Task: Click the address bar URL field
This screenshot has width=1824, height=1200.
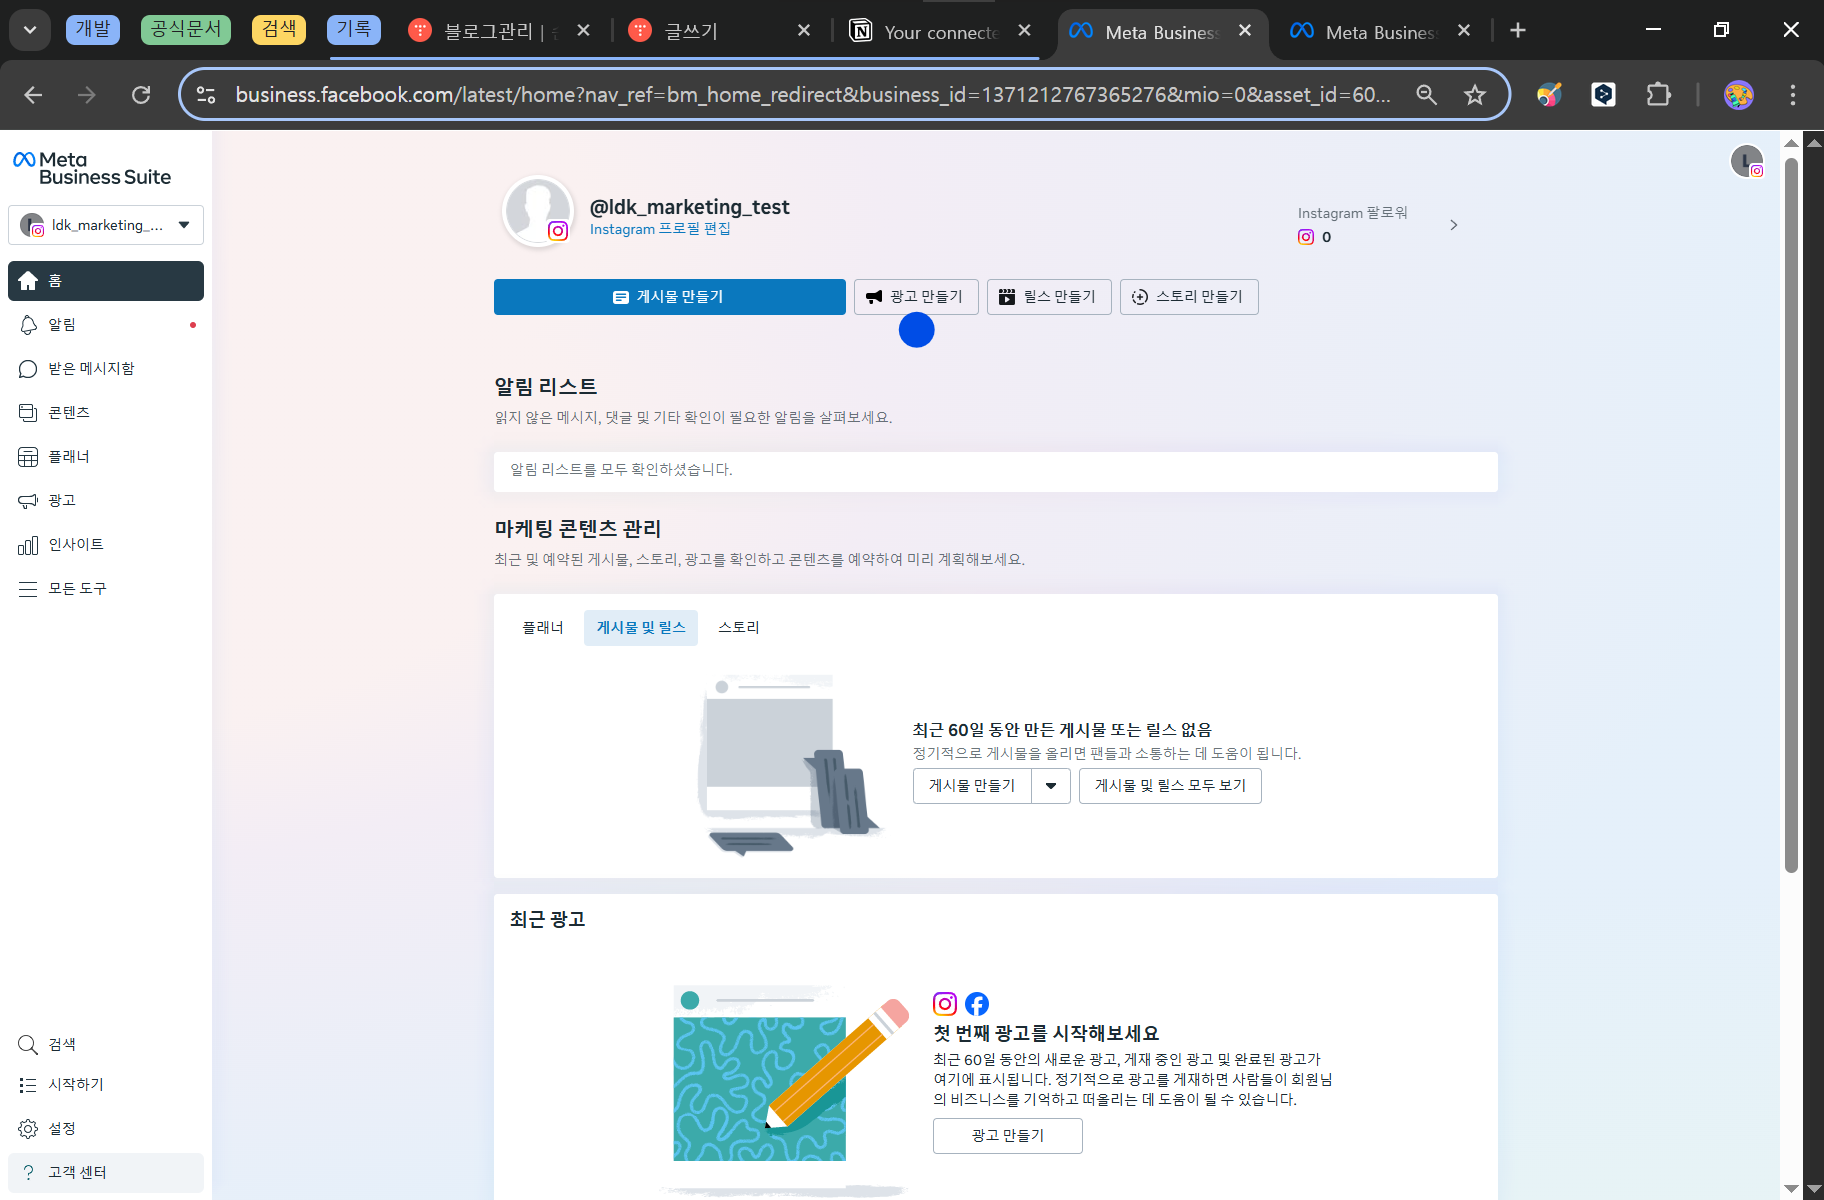Action: pyautogui.click(x=812, y=95)
